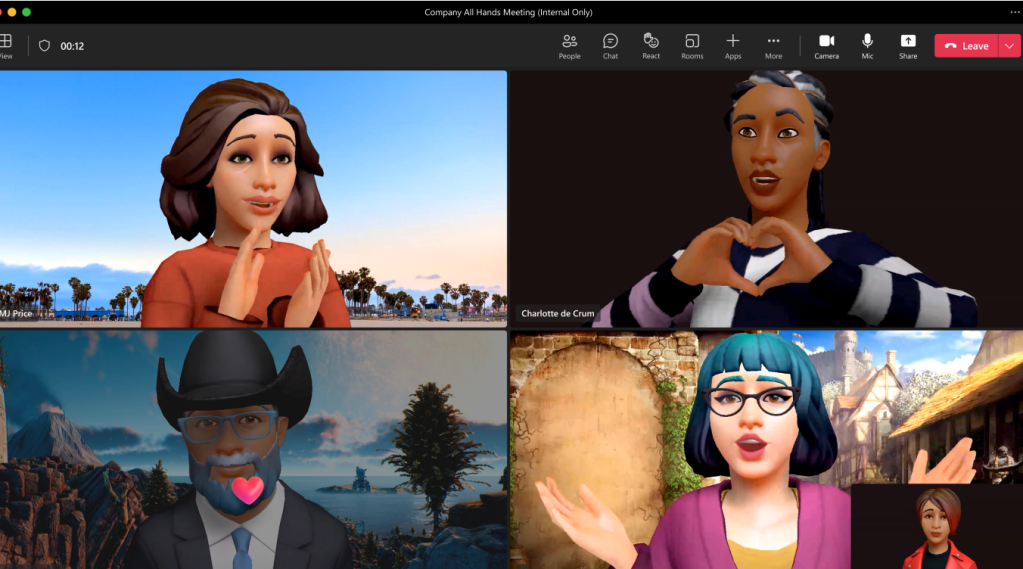Image resolution: width=1023 pixels, height=569 pixels.
Task: Open the View layout options
Action: click(5, 45)
